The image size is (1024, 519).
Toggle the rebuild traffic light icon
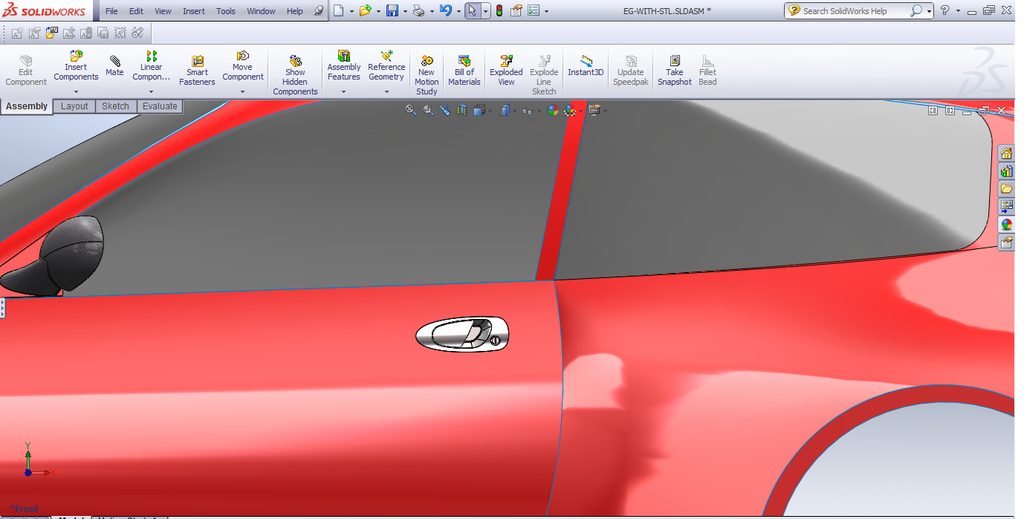[500, 11]
